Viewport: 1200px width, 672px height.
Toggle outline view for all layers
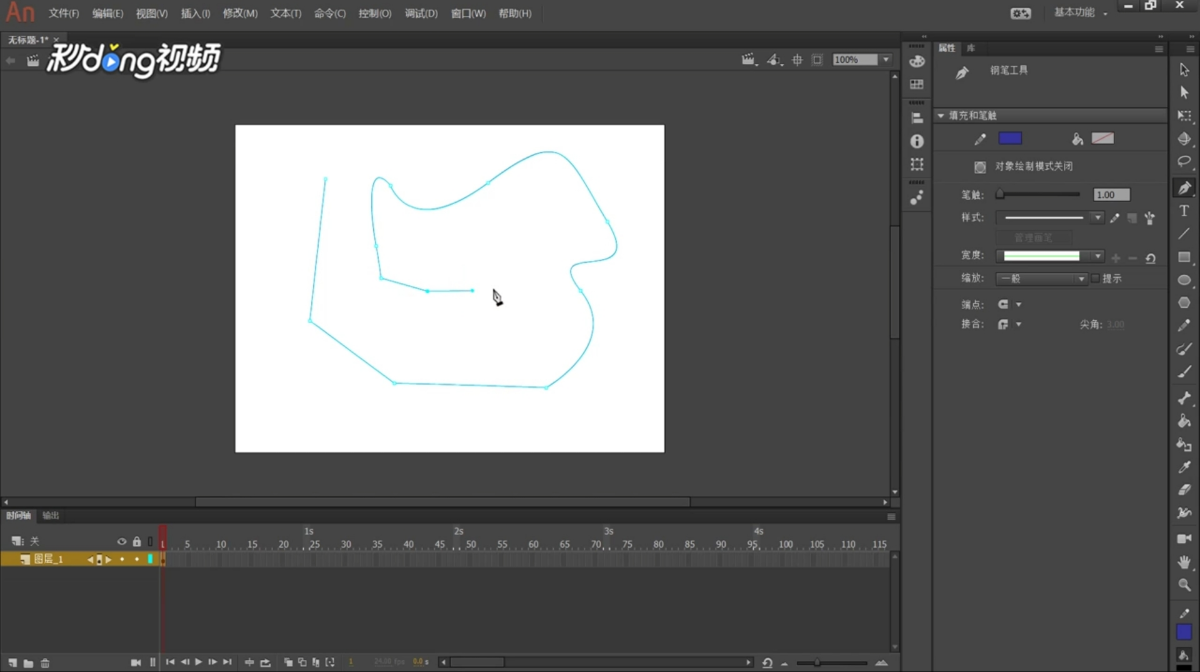[151, 542]
